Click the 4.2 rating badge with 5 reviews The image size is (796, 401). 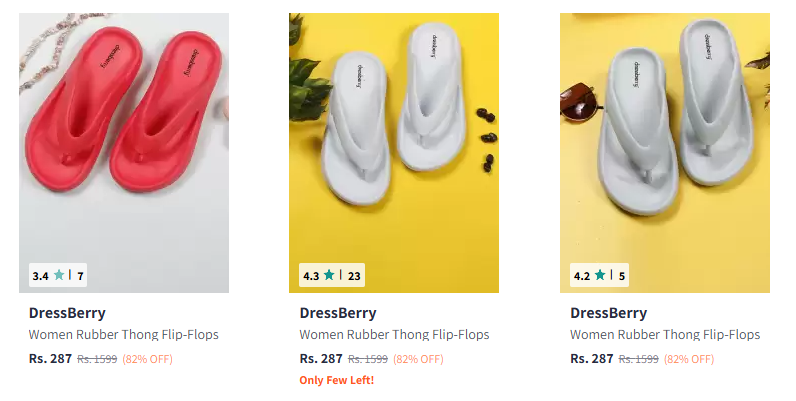pos(599,276)
